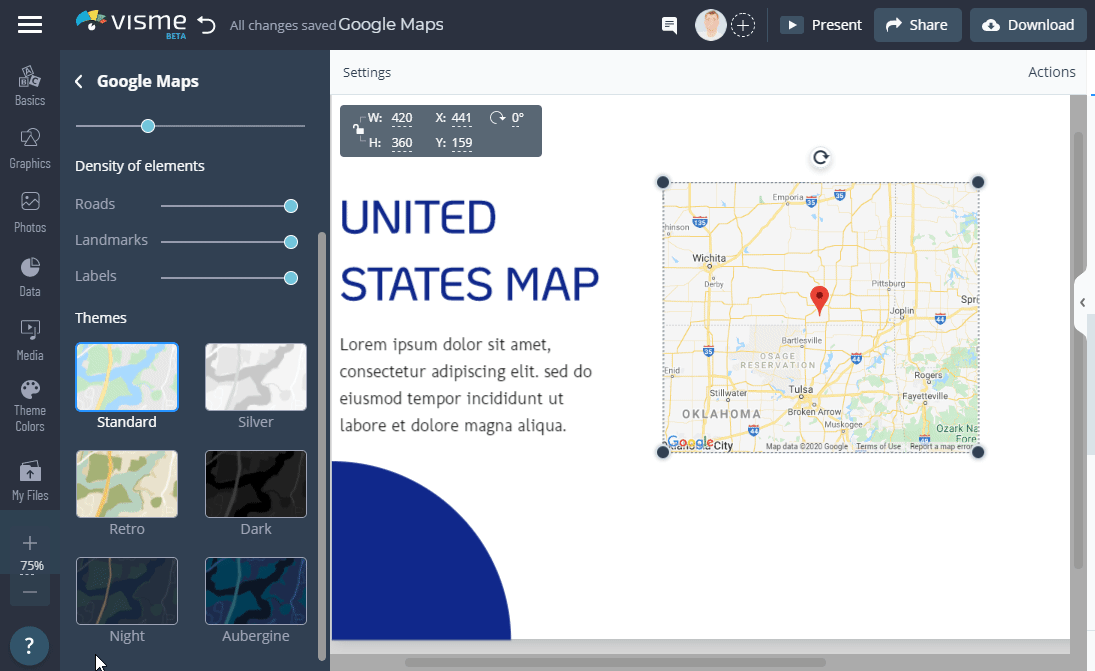Open the Data sidebar panel
The height and width of the screenshot is (671, 1095).
30,277
